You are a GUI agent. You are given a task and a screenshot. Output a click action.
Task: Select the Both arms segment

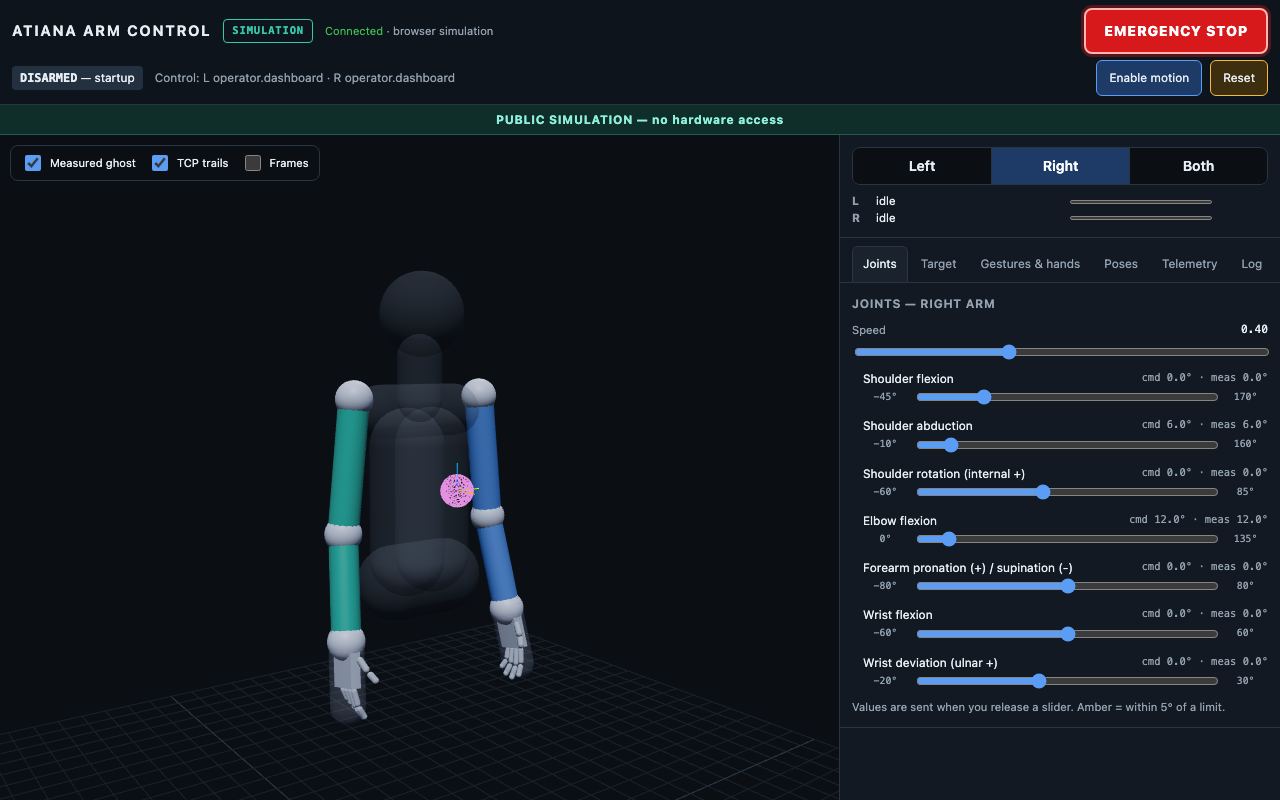pyautogui.click(x=1198, y=166)
